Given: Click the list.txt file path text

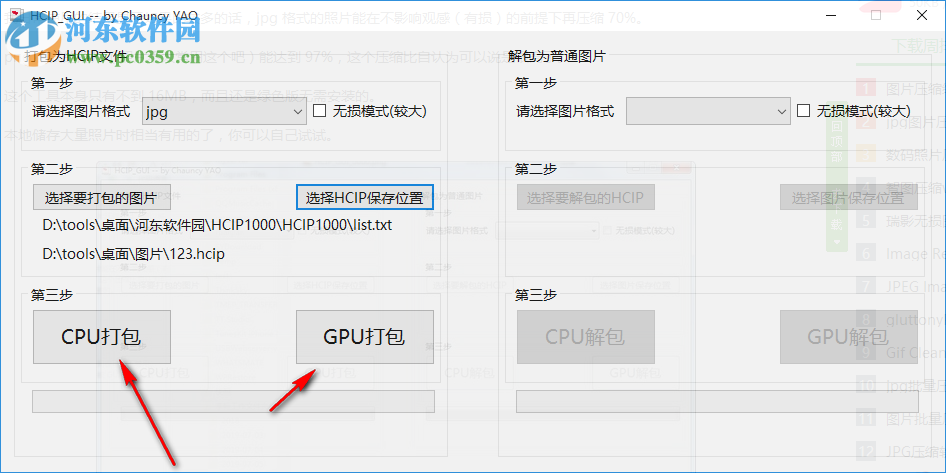Looking at the screenshot, I should [217, 226].
